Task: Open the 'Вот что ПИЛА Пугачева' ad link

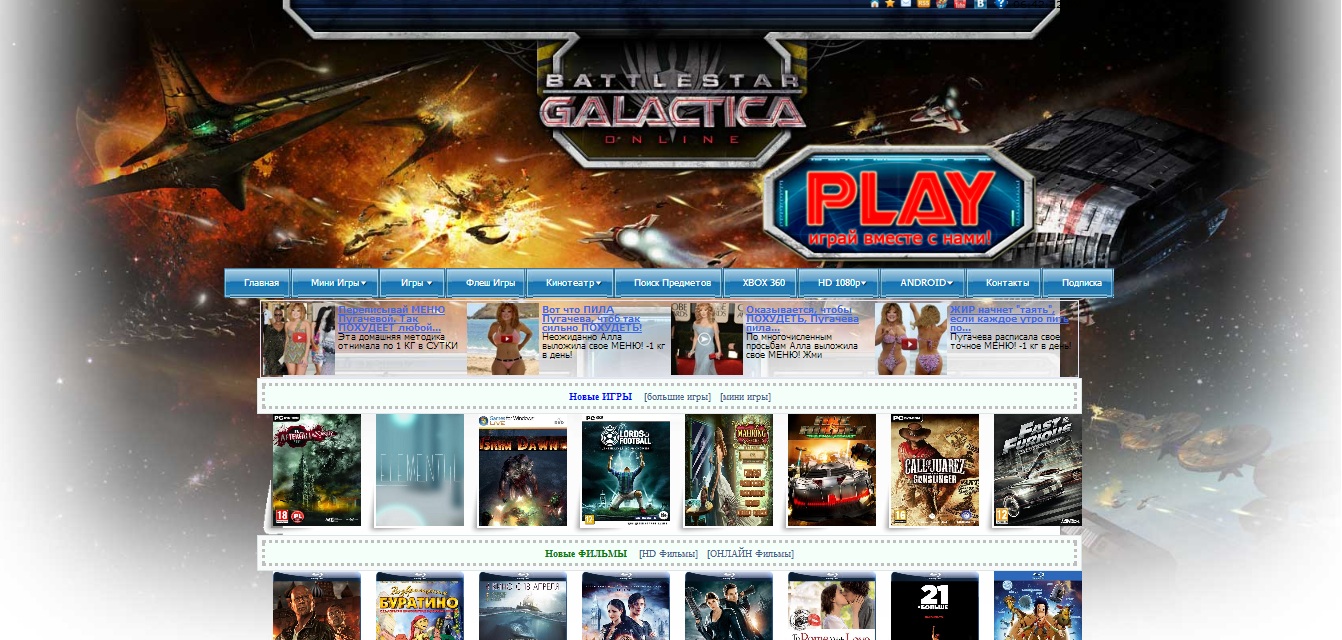Action: click(592, 318)
